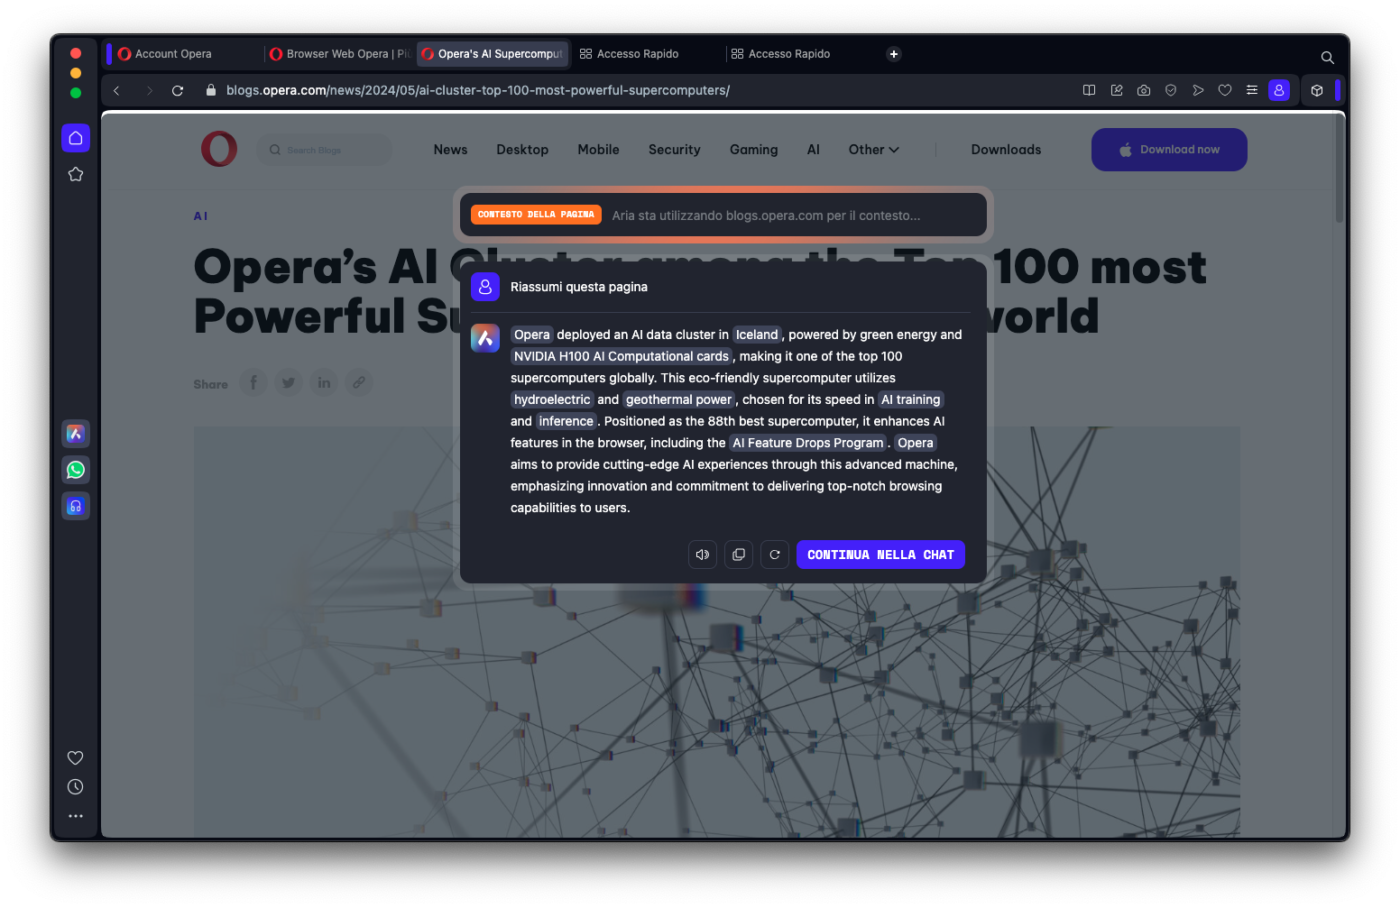Image resolution: width=1400 pixels, height=908 pixels.
Task: Open the AI item in the blog navigation bar
Action: [x=813, y=149]
